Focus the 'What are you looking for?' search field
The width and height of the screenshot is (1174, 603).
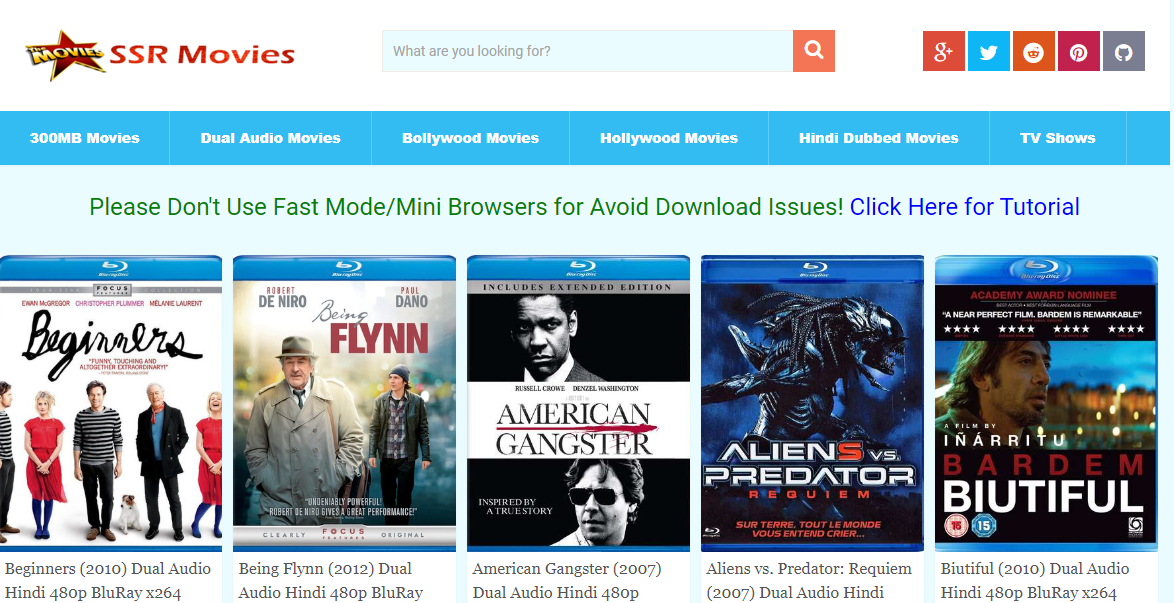pos(588,51)
